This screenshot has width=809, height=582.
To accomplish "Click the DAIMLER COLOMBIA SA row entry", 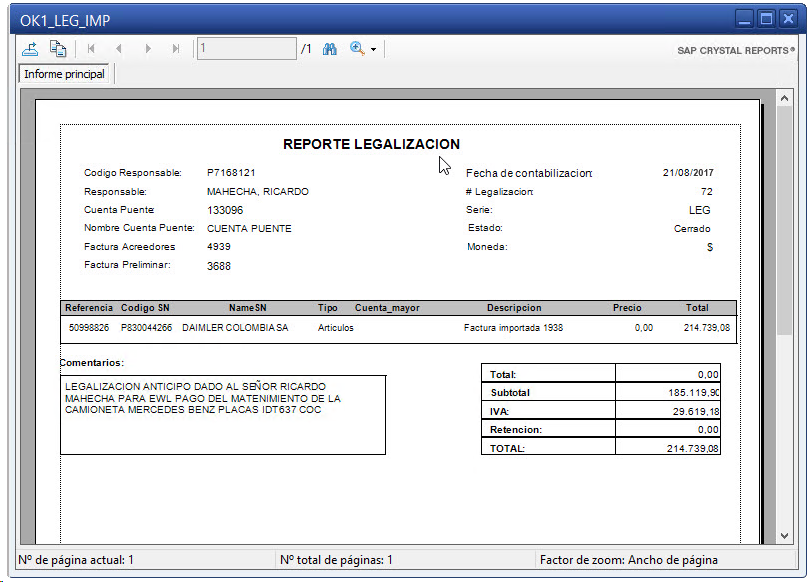I will pos(235,328).
